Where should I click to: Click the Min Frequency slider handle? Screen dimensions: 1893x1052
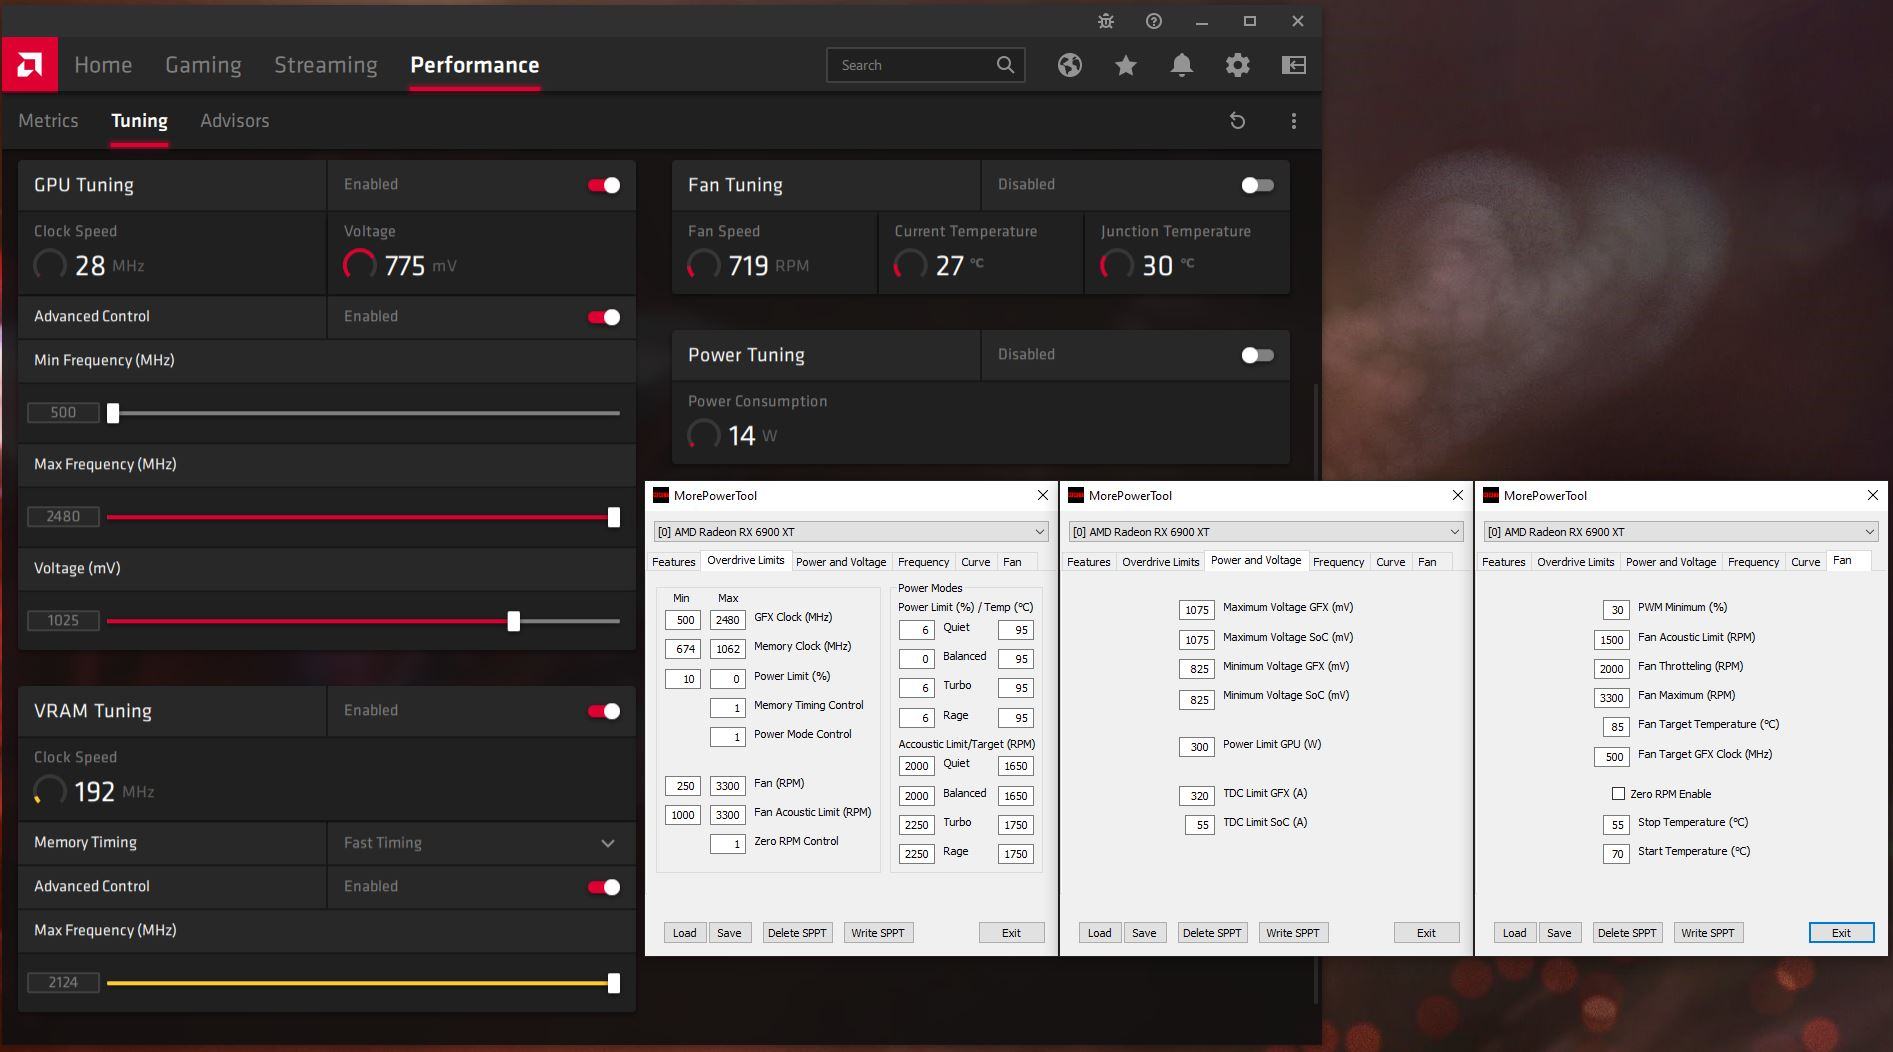click(x=113, y=413)
